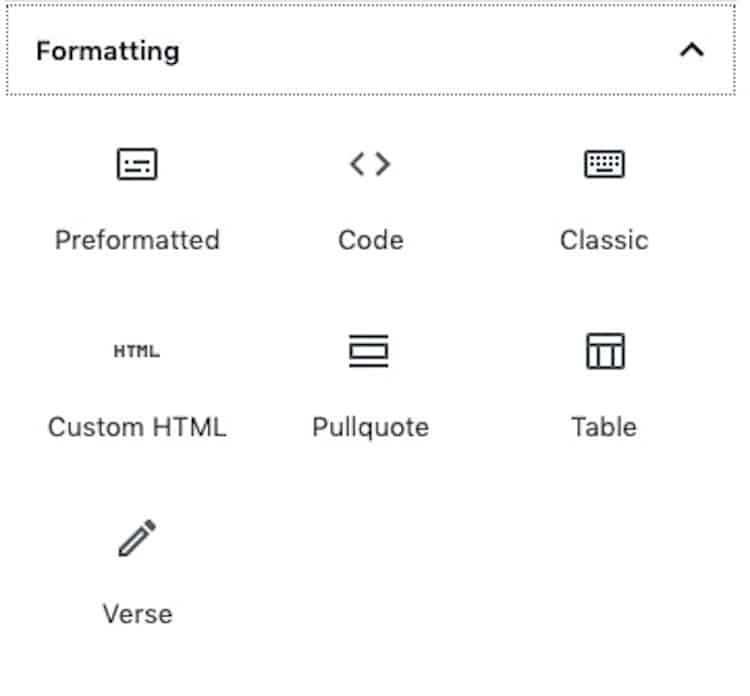The width and height of the screenshot is (750, 696).
Task: Insert a Table block
Action: point(604,384)
